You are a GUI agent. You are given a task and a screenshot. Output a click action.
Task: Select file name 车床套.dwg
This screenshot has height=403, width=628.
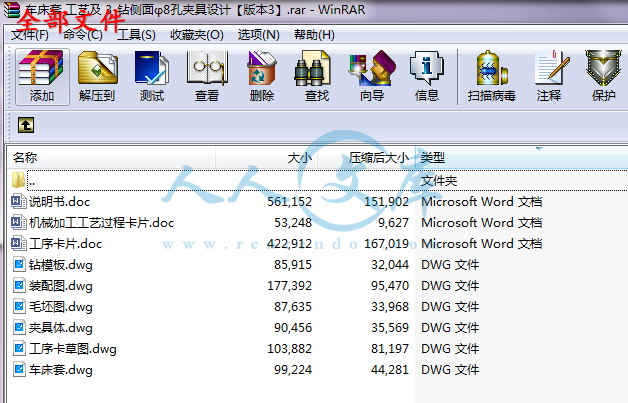(x=60, y=370)
